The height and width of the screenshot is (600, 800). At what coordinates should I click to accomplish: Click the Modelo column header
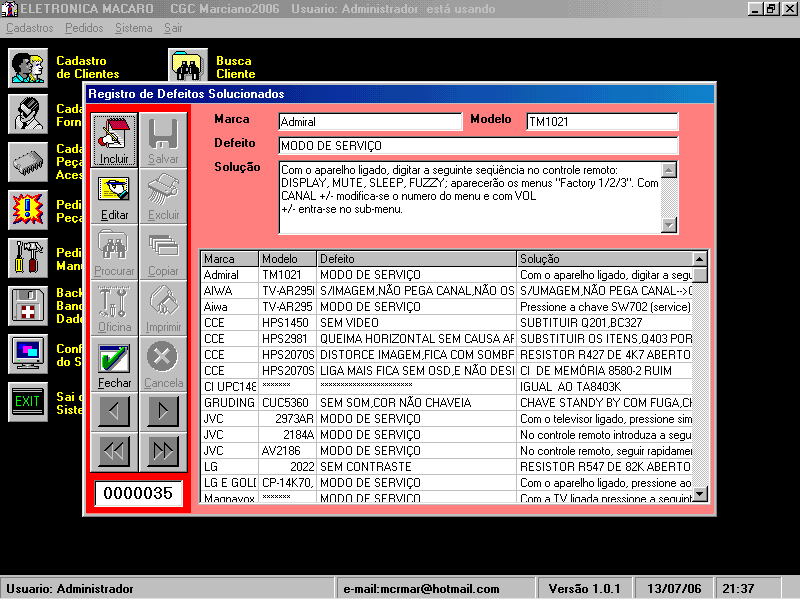(288, 259)
